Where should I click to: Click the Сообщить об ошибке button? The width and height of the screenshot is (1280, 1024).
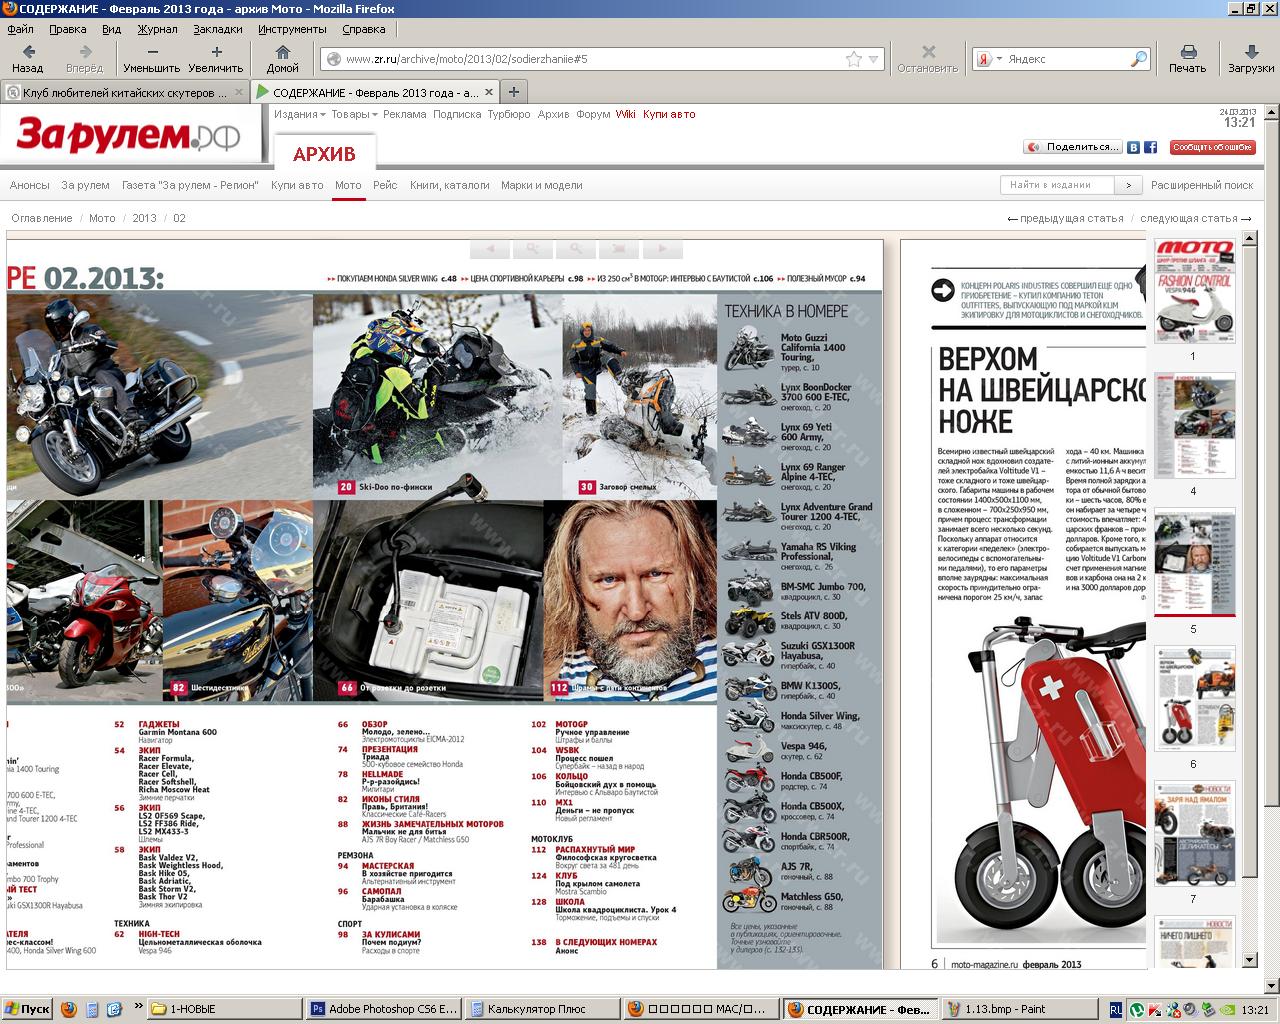[x=1212, y=147]
